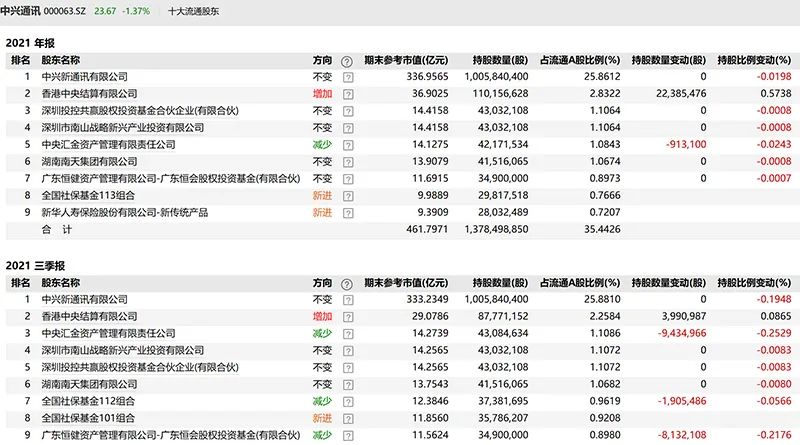The image size is (800, 445).
Task: Click question icon in 2021 年报 row 2 香港中央结算有限公司
Action: (x=348, y=94)
